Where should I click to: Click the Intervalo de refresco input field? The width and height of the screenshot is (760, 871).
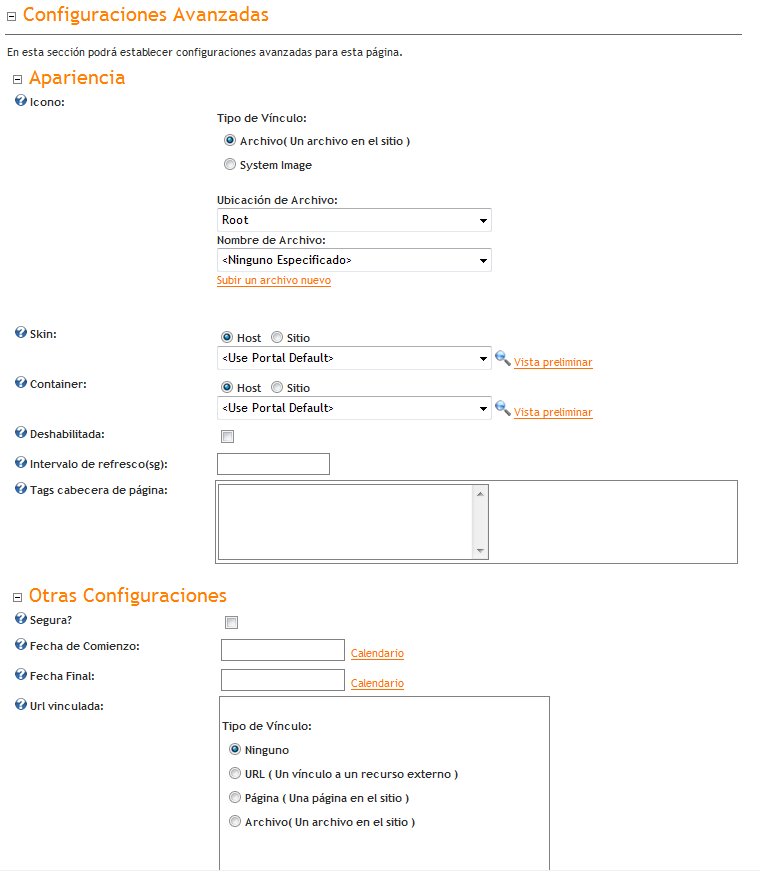(273, 464)
